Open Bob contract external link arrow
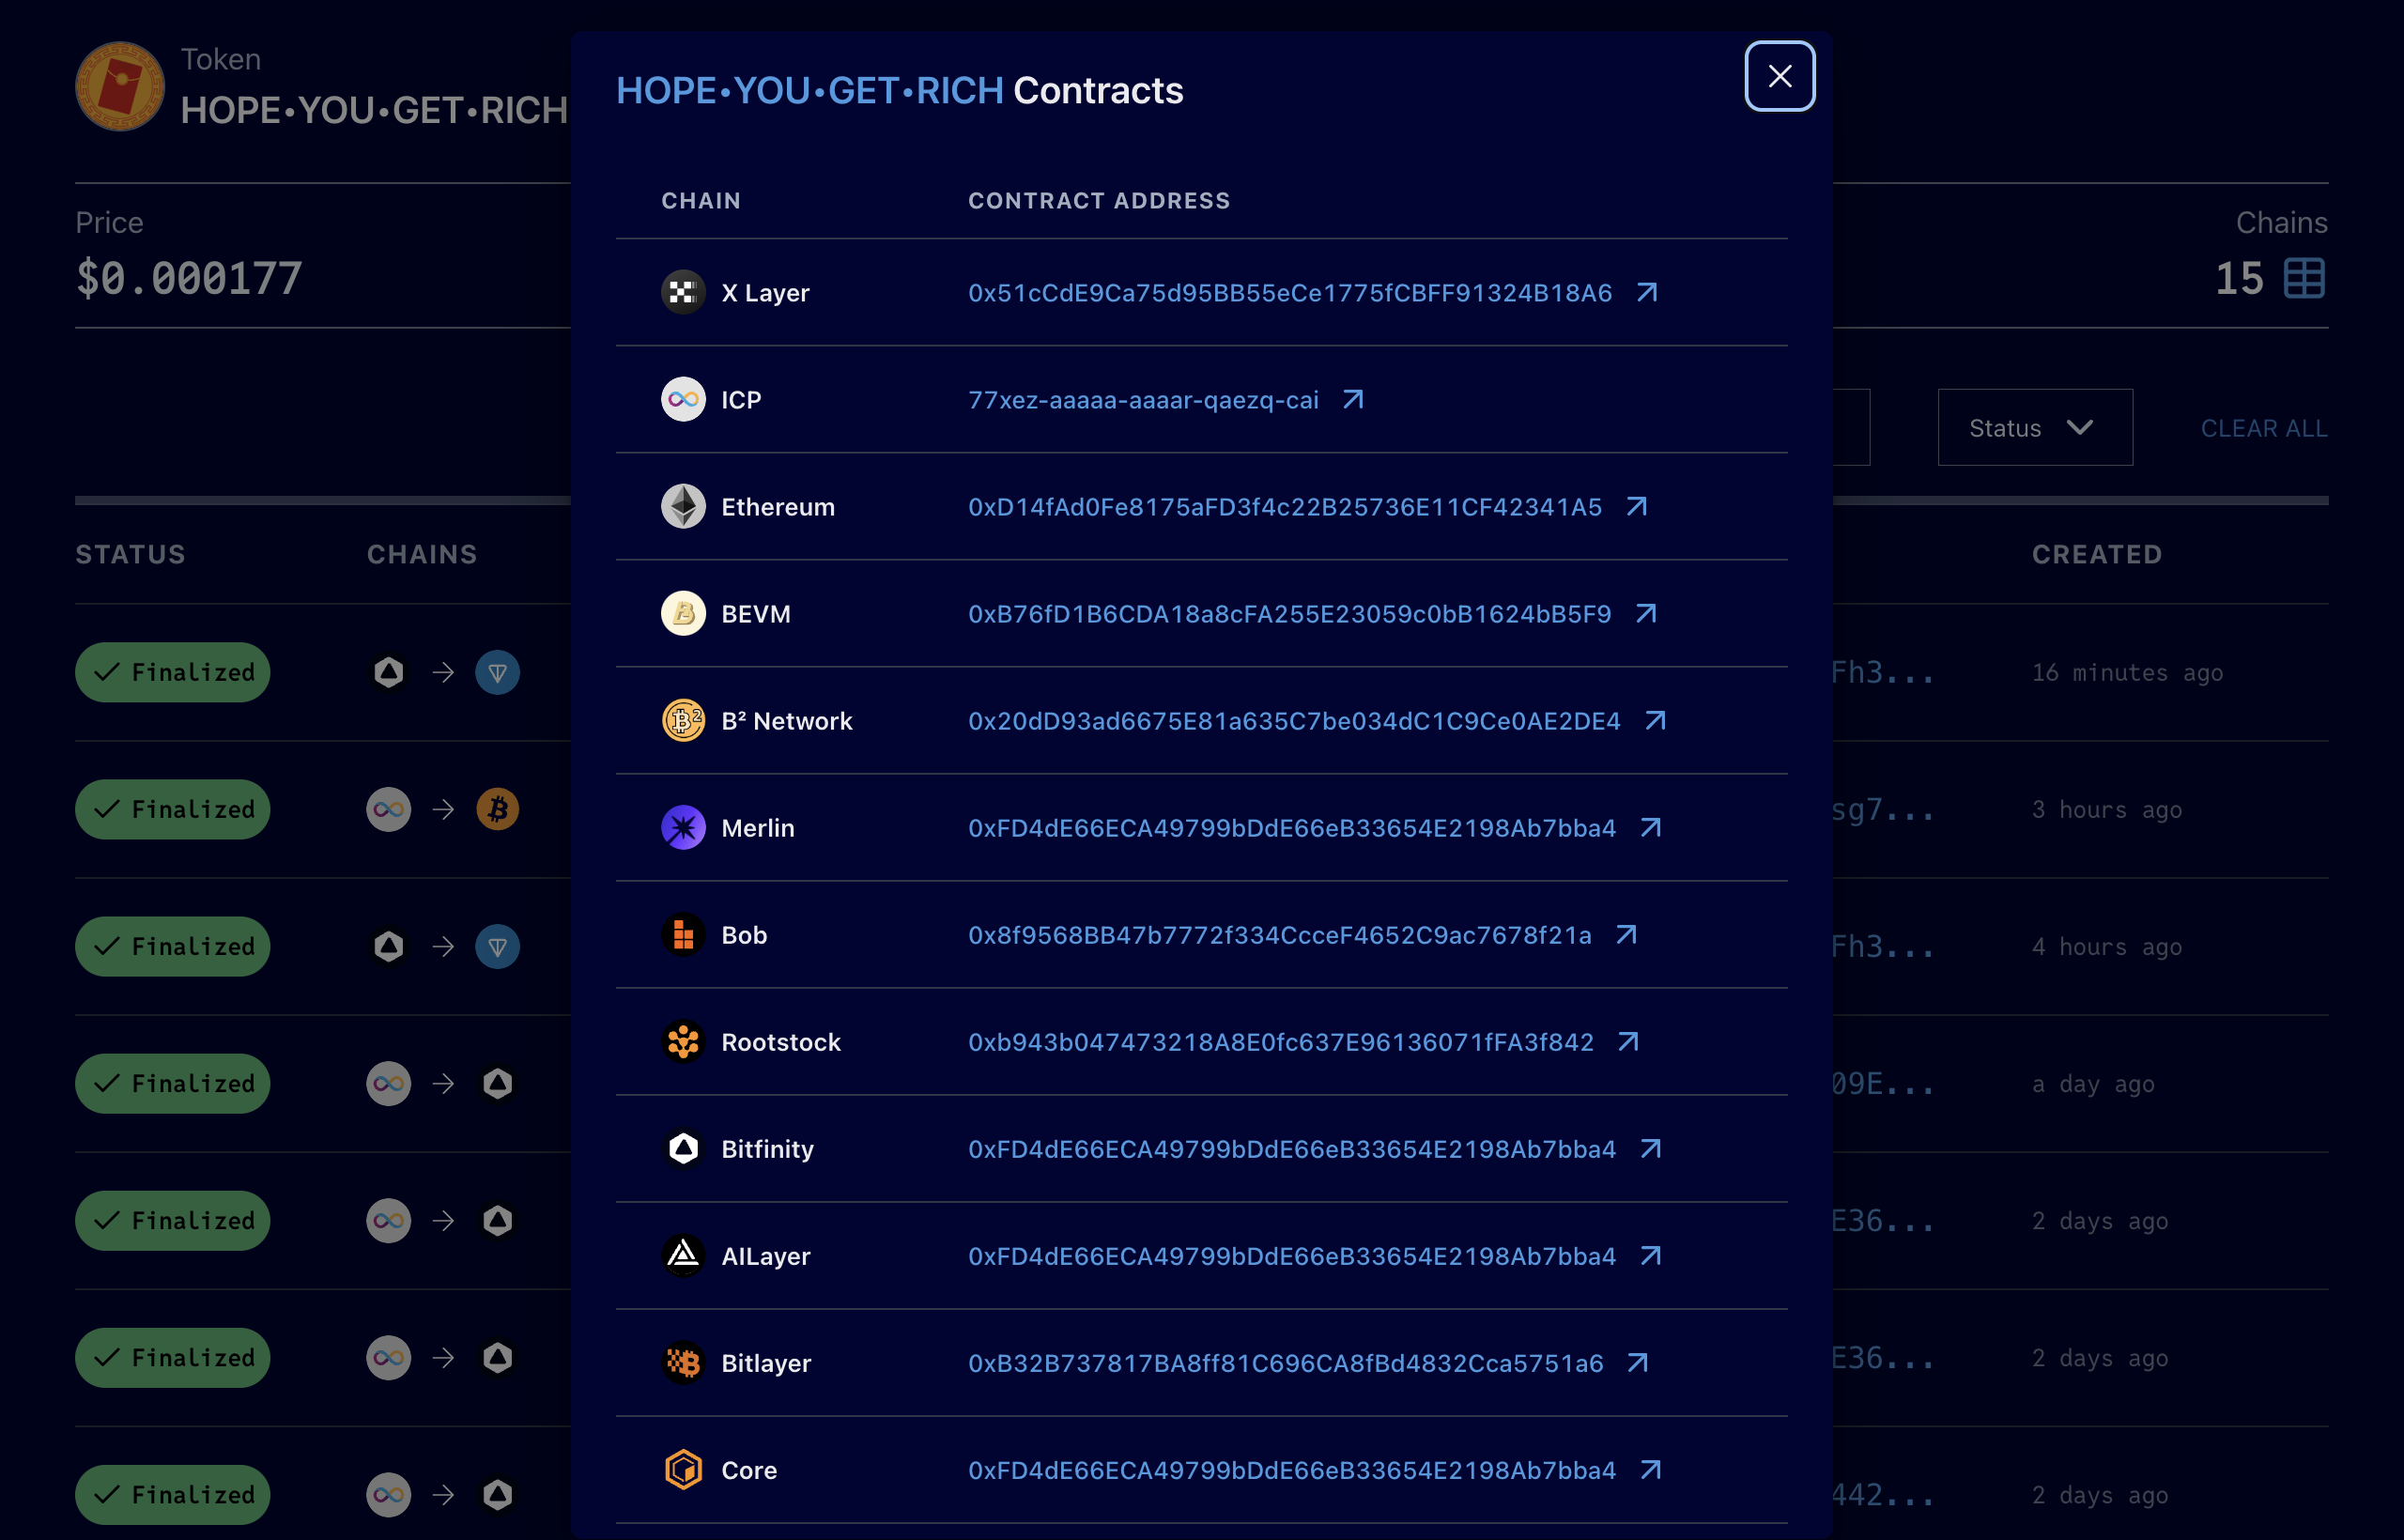The image size is (2404, 1540). 1626,934
